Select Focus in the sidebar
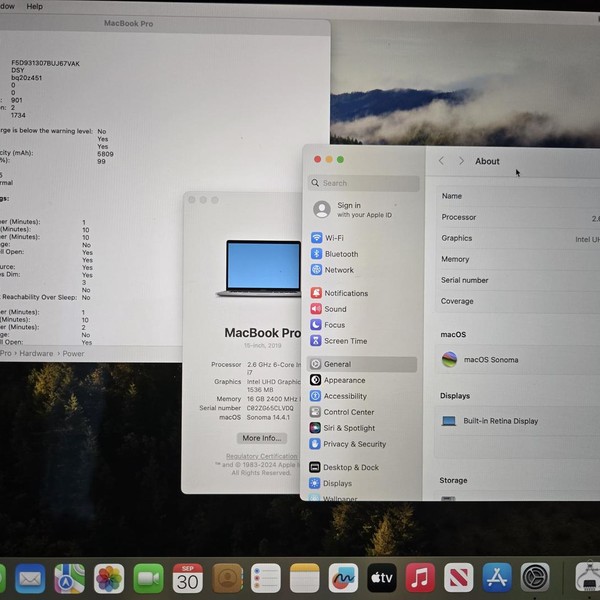The image size is (600, 600). (328, 325)
